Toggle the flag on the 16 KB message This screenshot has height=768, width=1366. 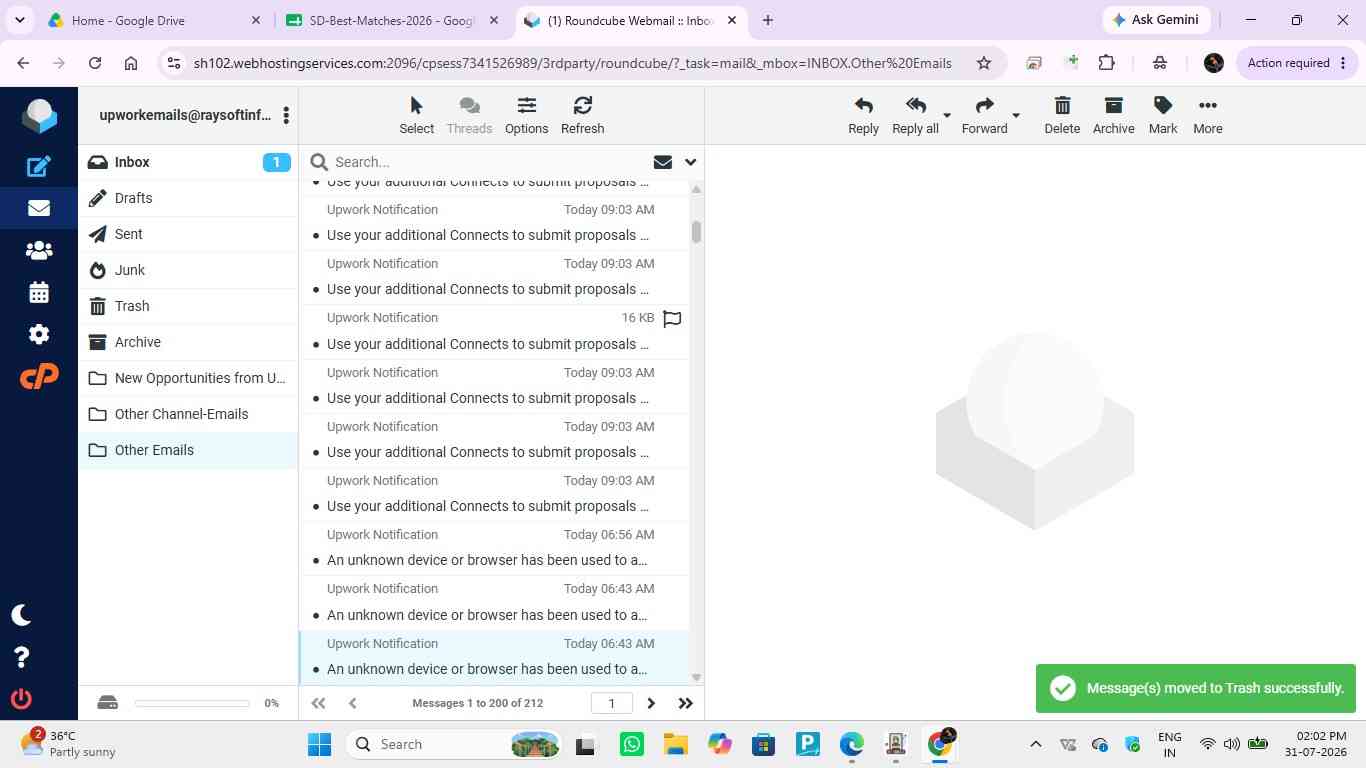[x=673, y=319]
